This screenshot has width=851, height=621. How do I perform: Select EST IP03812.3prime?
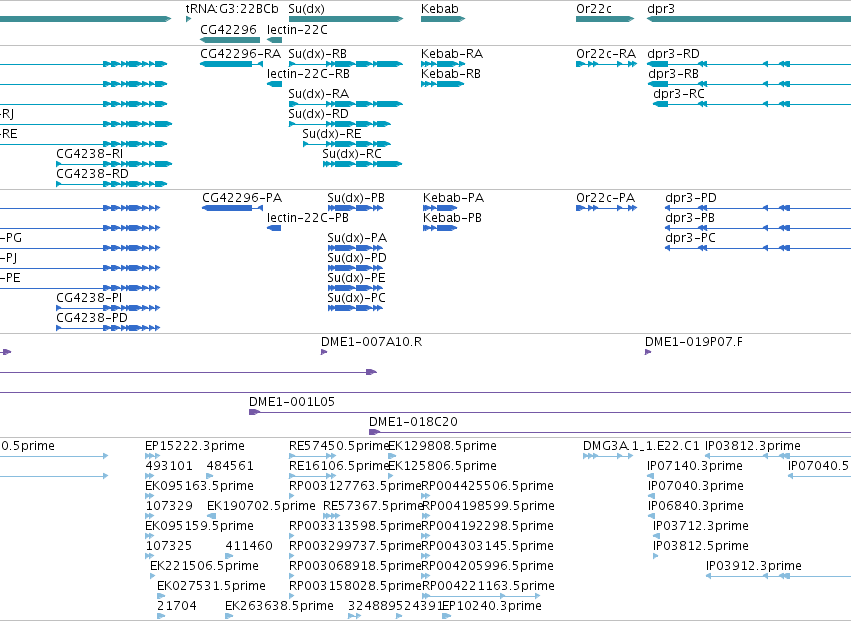tap(753, 446)
